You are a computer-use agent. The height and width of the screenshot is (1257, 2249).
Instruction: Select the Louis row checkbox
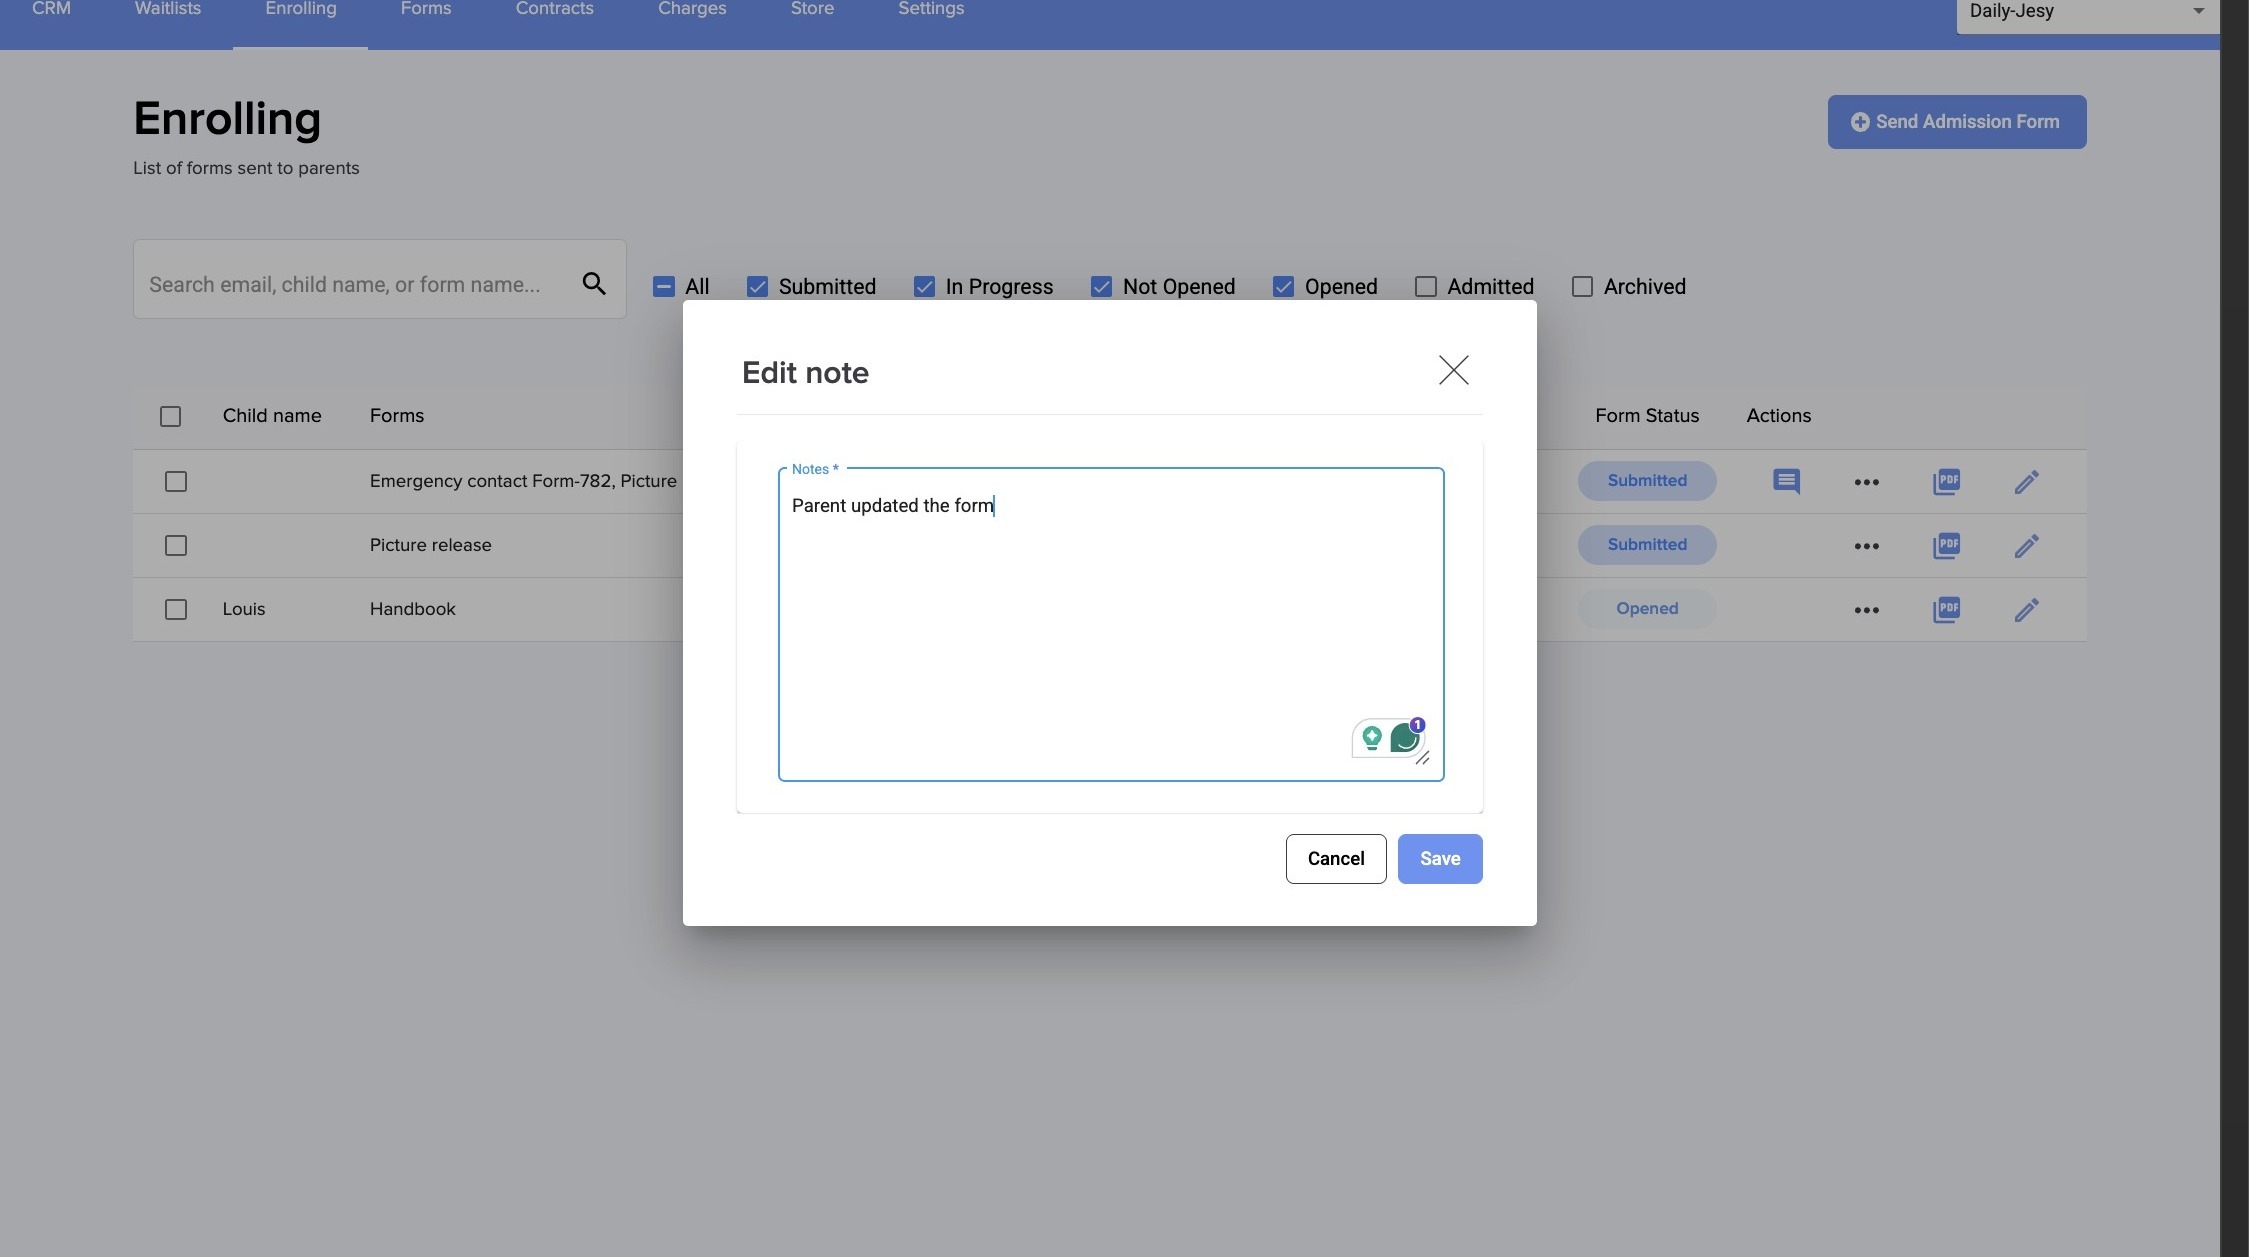coord(176,610)
